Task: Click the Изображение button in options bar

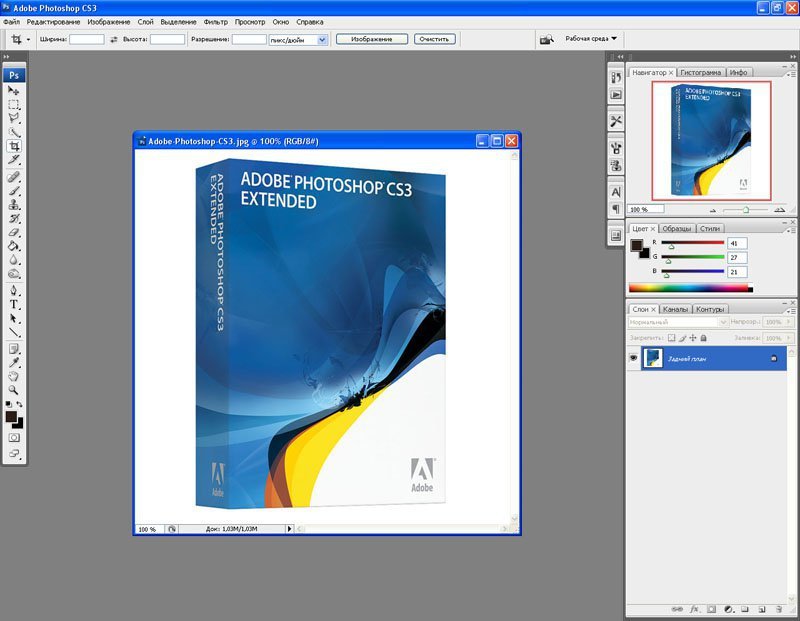Action: 371,39
